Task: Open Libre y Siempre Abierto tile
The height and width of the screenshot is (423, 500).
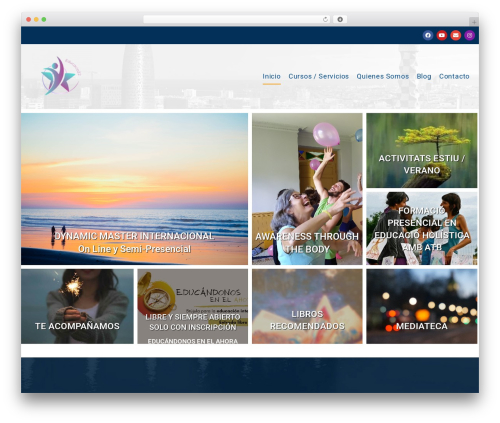Action: [x=193, y=306]
